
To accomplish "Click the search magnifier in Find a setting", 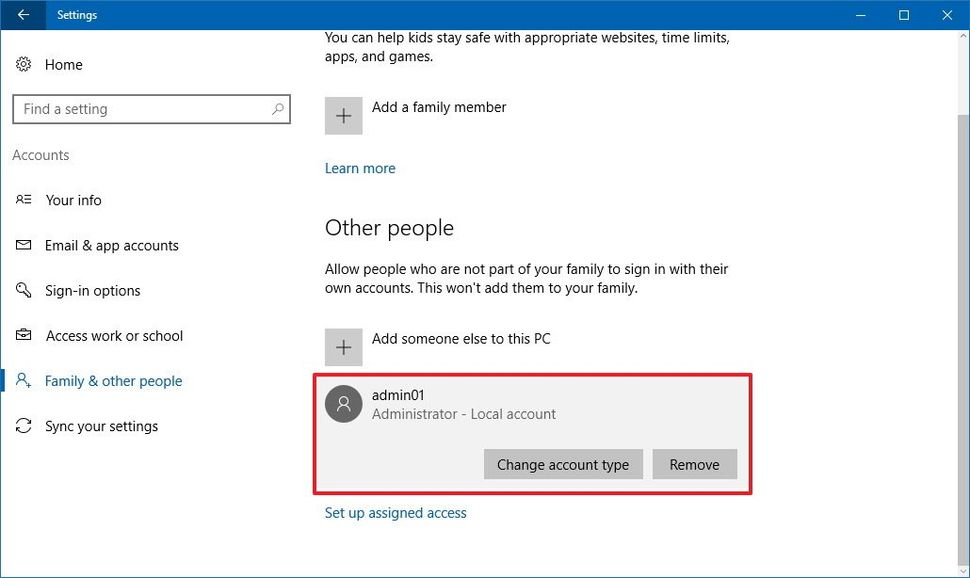I will click(278, 108).
